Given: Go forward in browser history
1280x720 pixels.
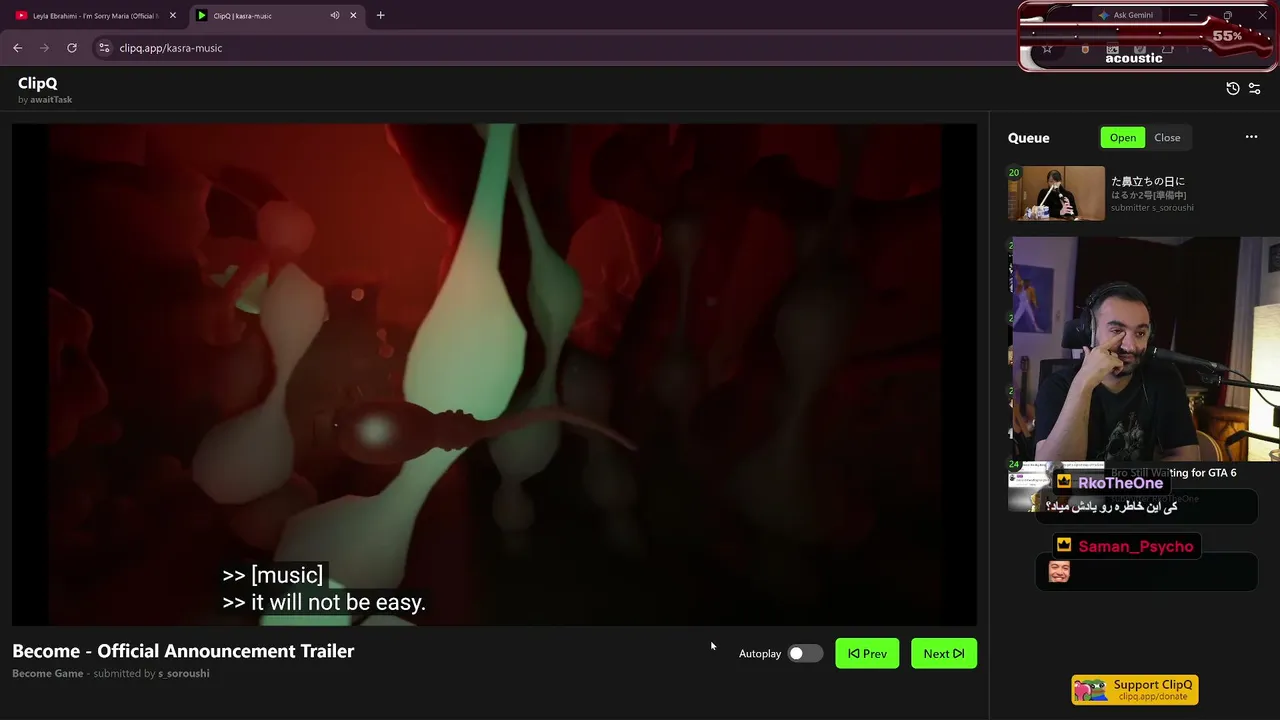Looking at the screenshot, I should click(44, 48).
